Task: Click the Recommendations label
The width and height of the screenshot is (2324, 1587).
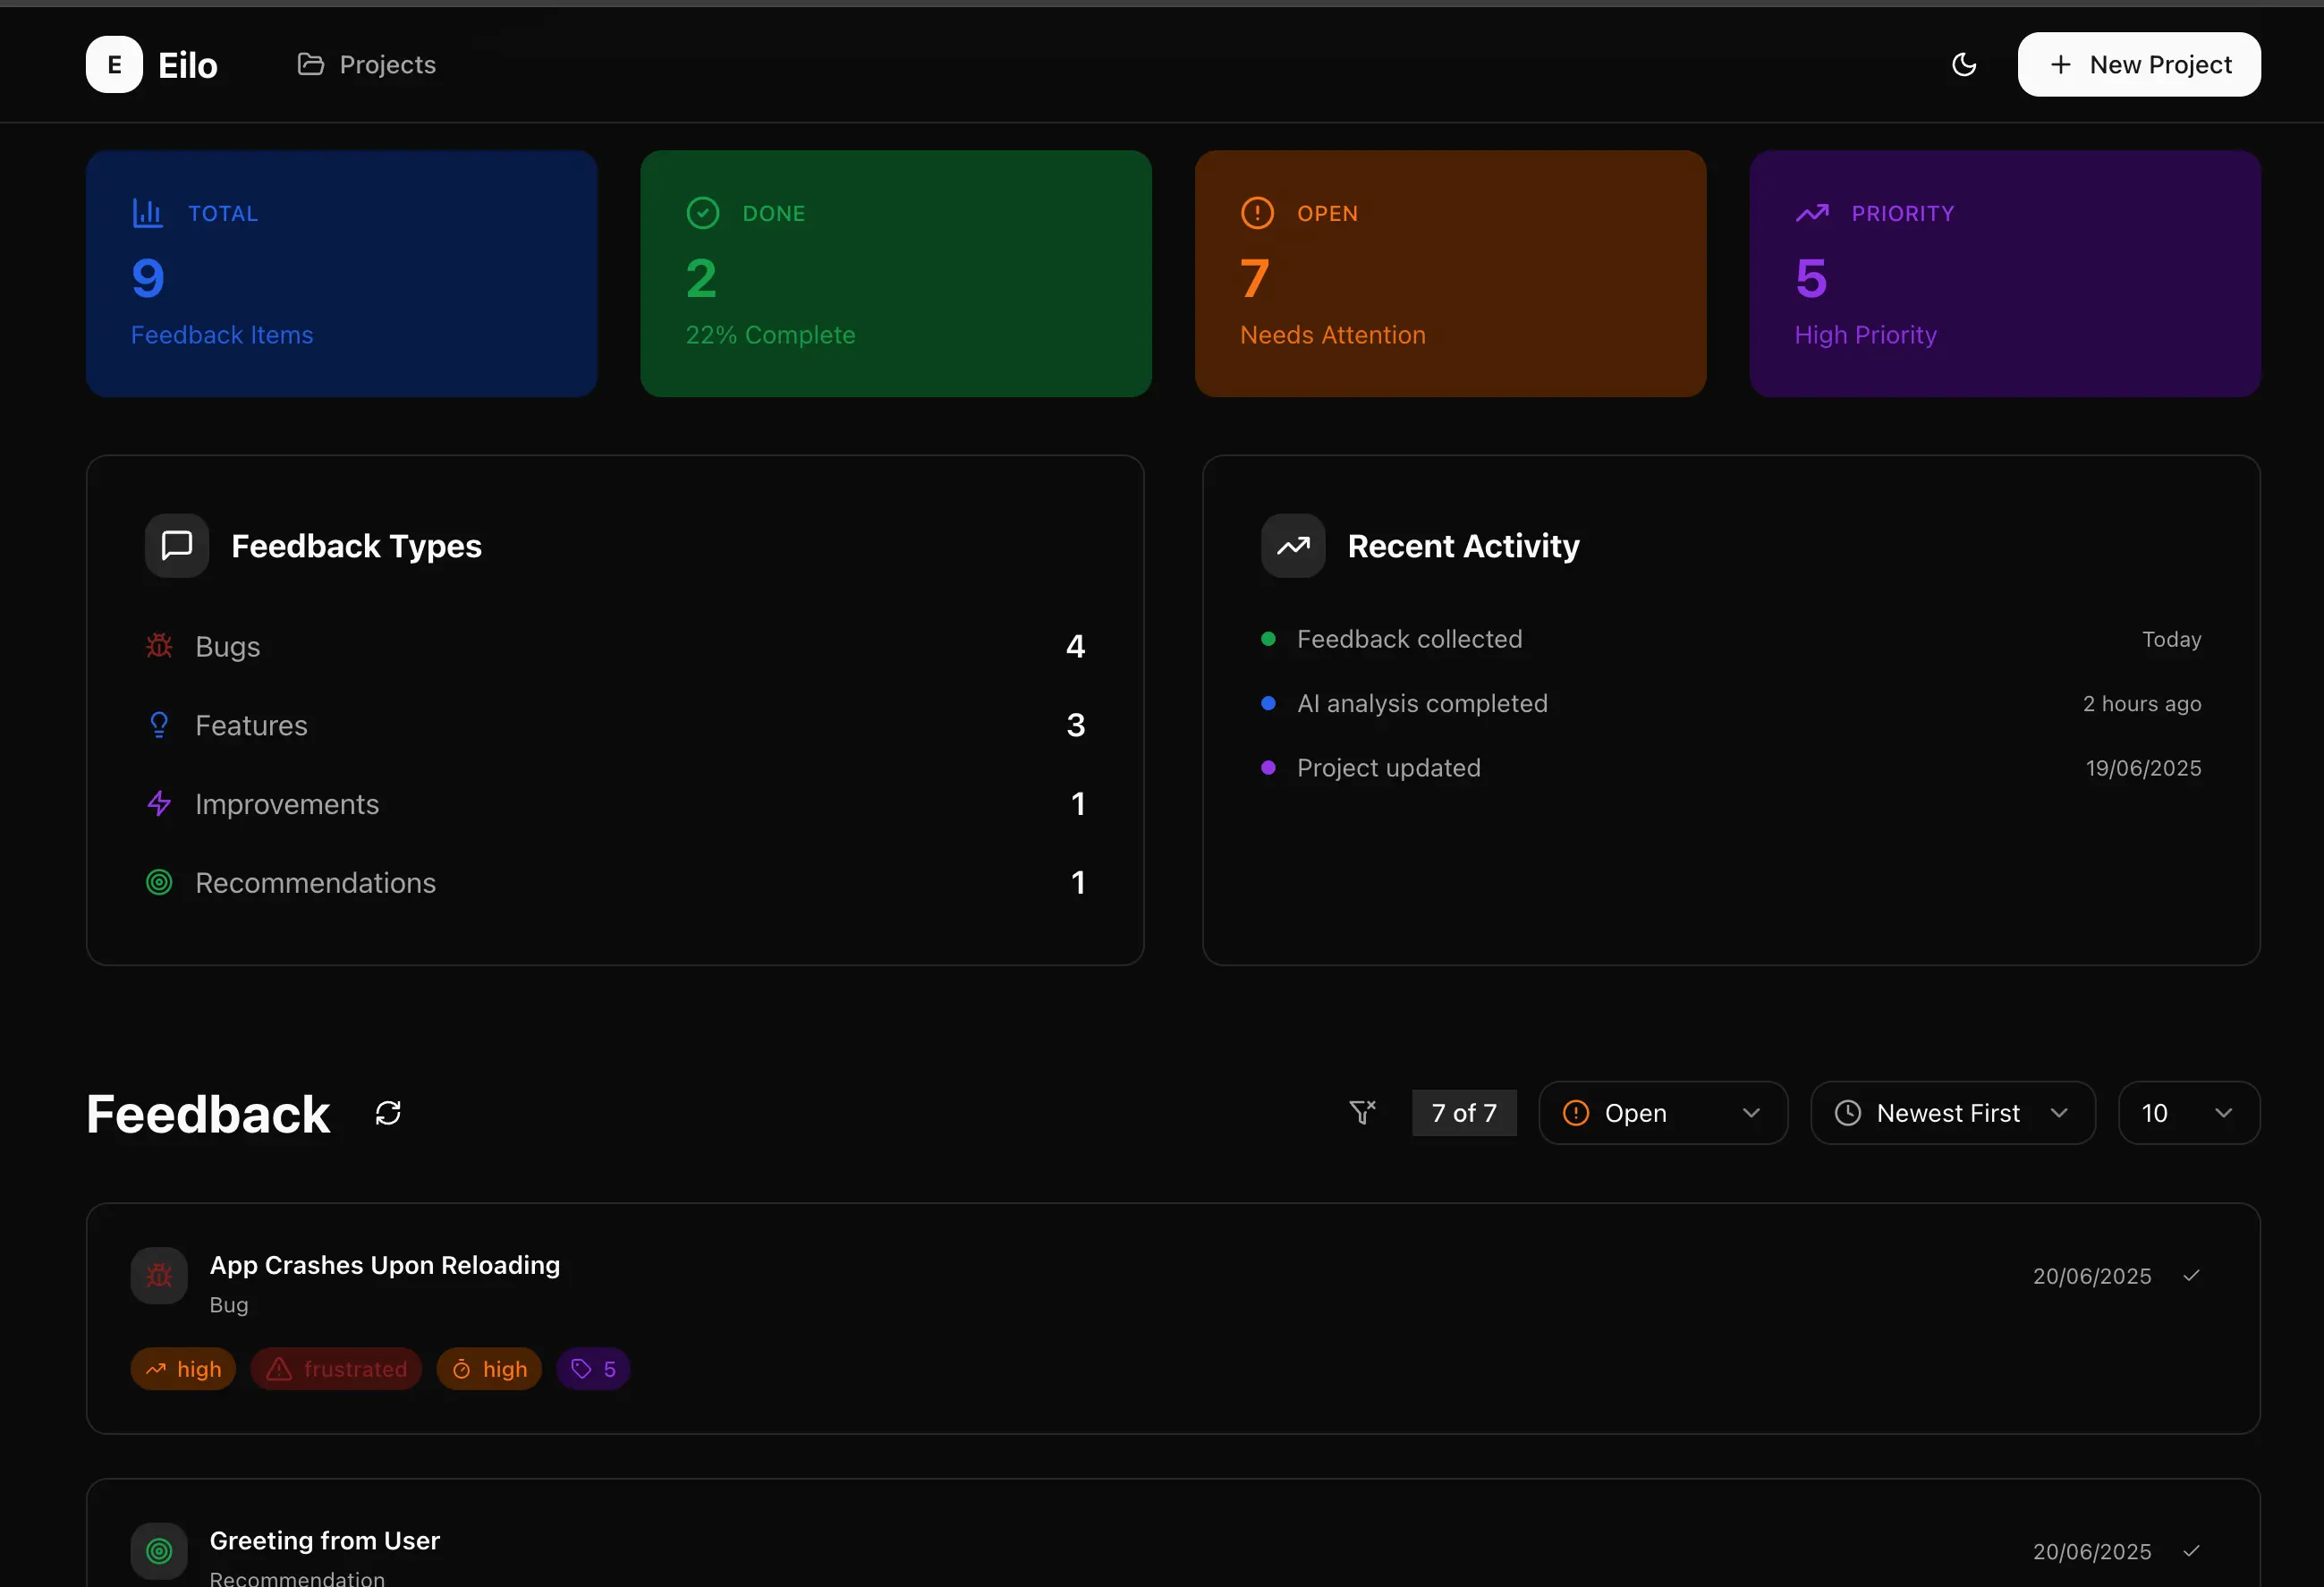Action: point(315,883)
